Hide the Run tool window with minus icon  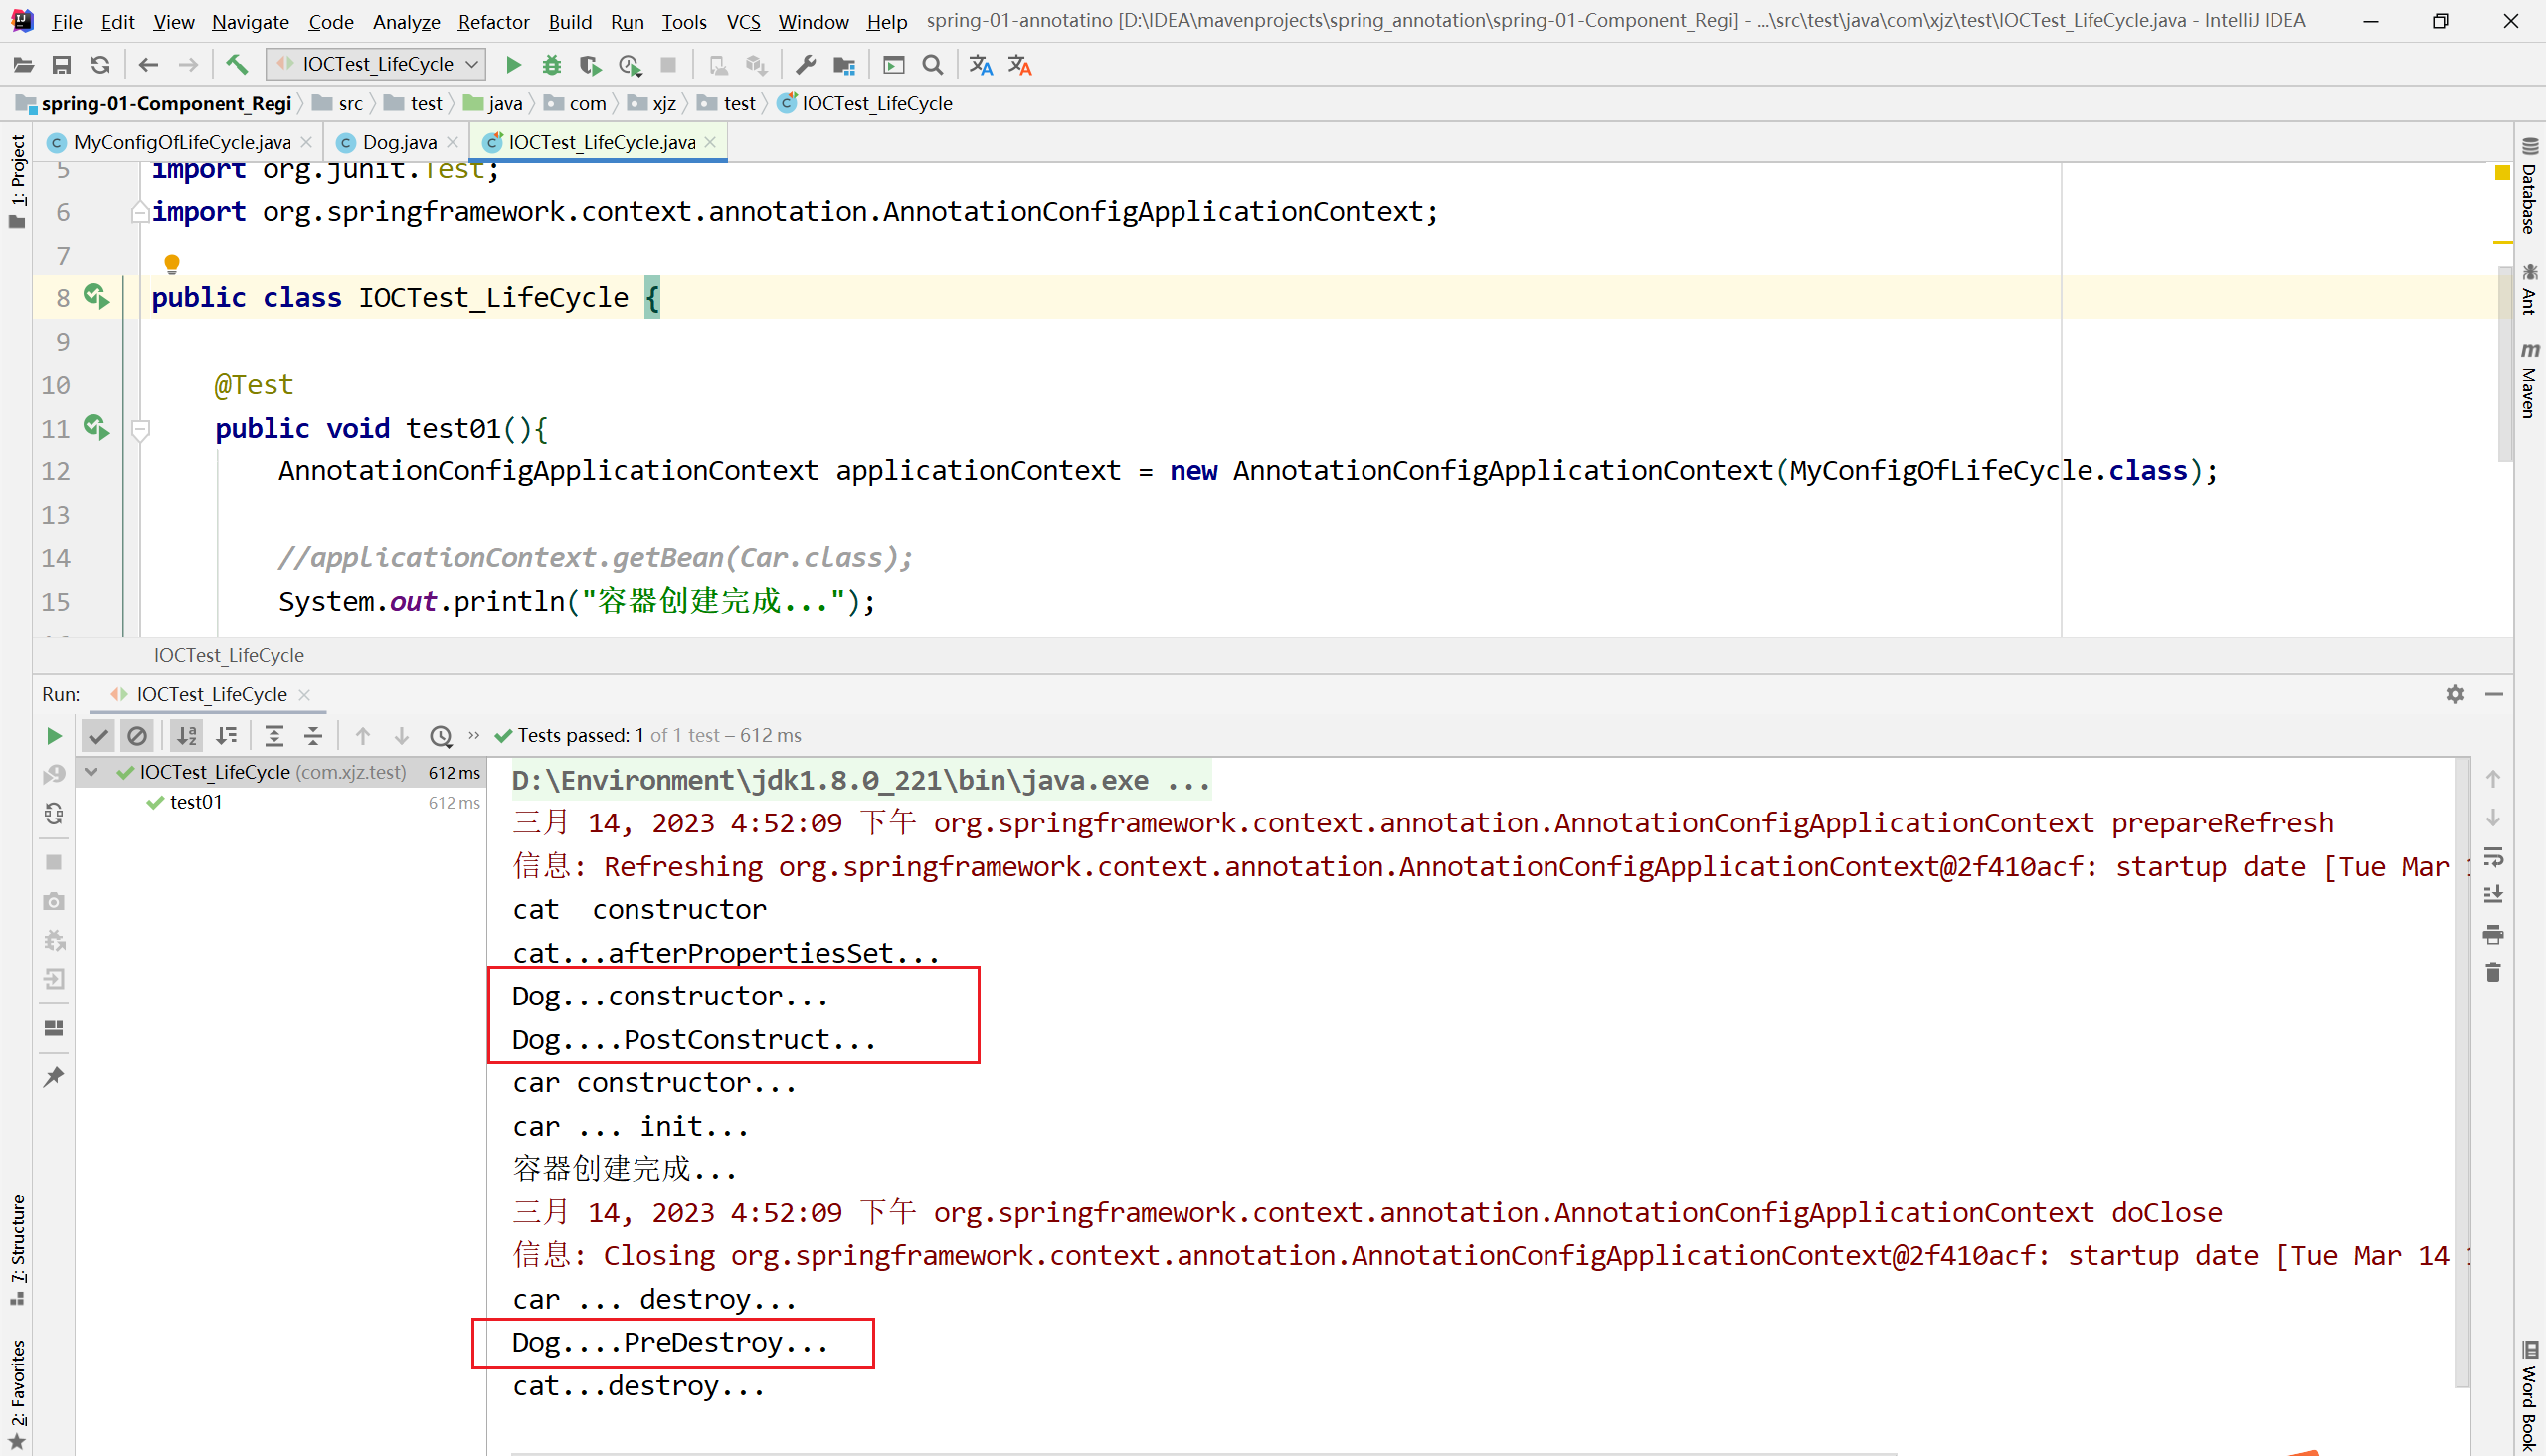(2494, 694)
